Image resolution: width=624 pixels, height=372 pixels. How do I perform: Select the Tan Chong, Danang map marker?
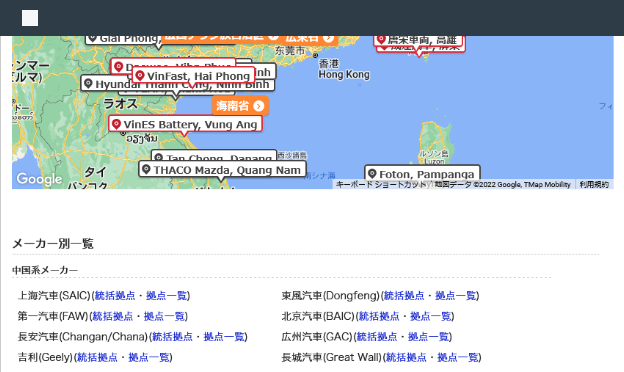(x=214, y=156)
